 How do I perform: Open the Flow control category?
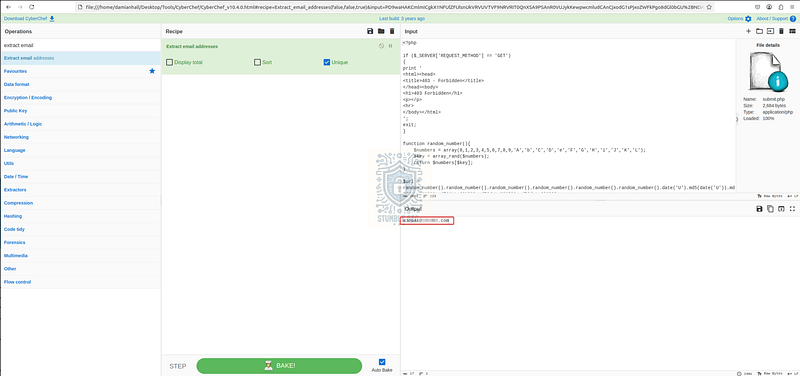point(80,282)
